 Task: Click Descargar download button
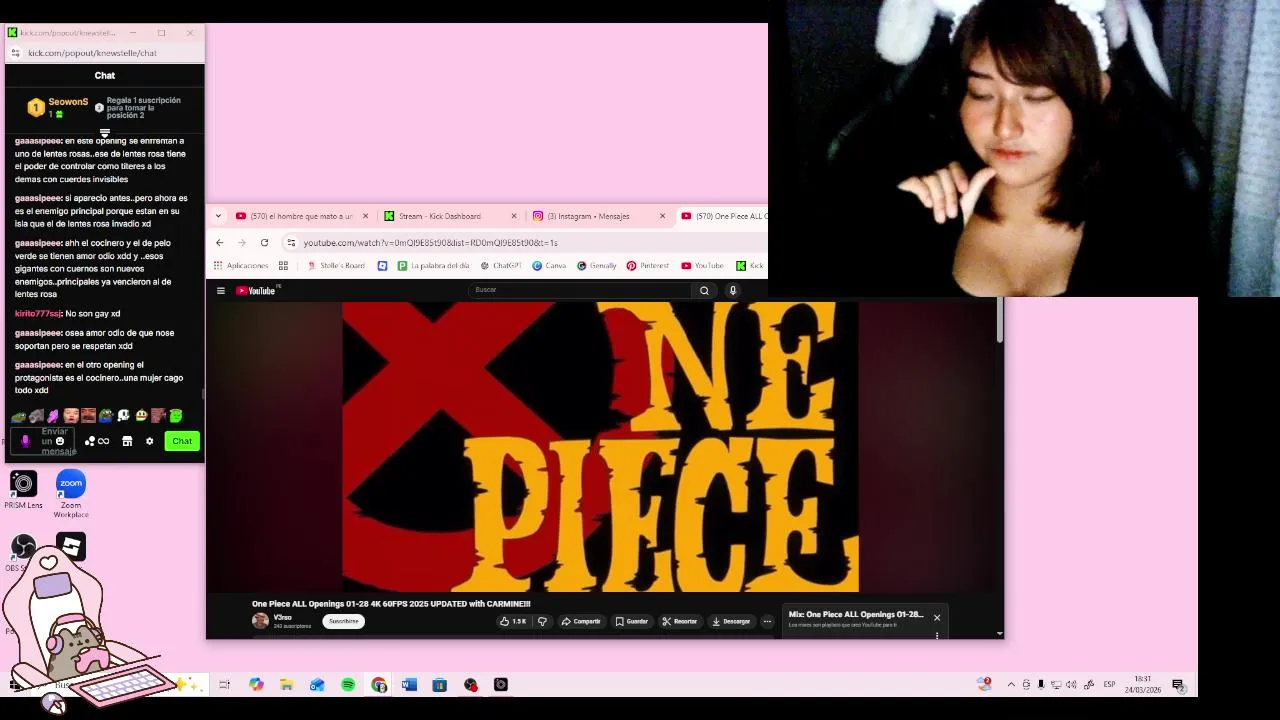(731, 621)
